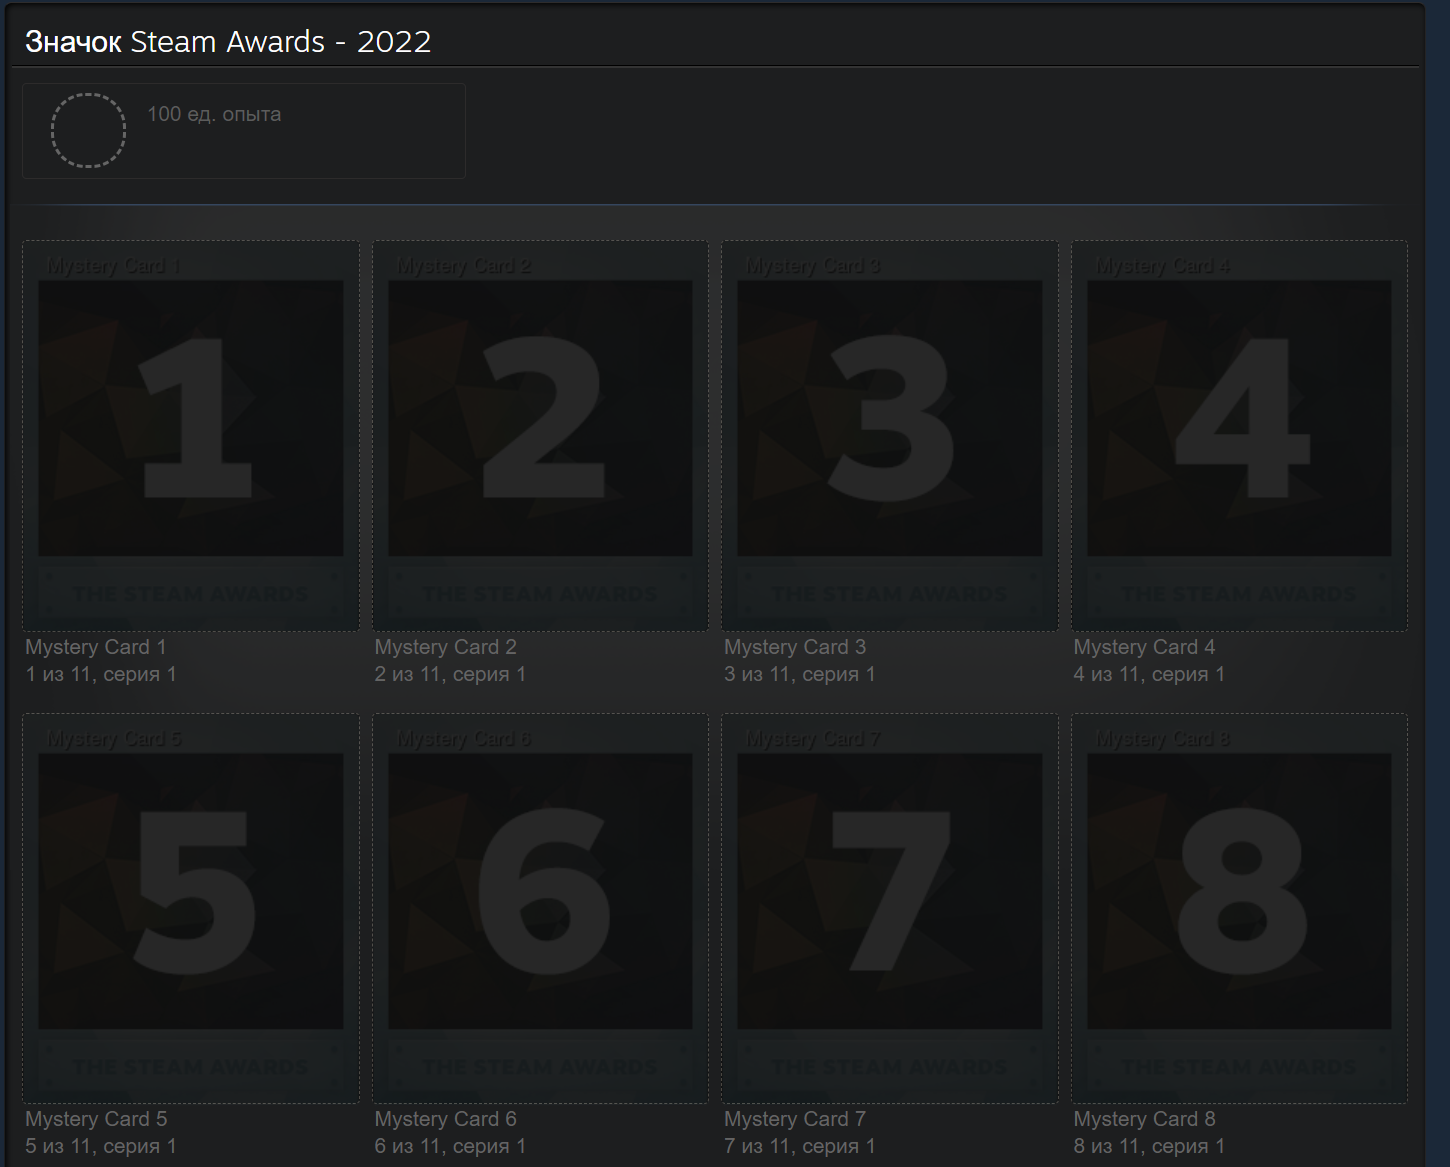Screen dimensions: 1450x1167
Task: Click the 'Mystery Card 5' caption below card
Action: (x=96, y=1119)
